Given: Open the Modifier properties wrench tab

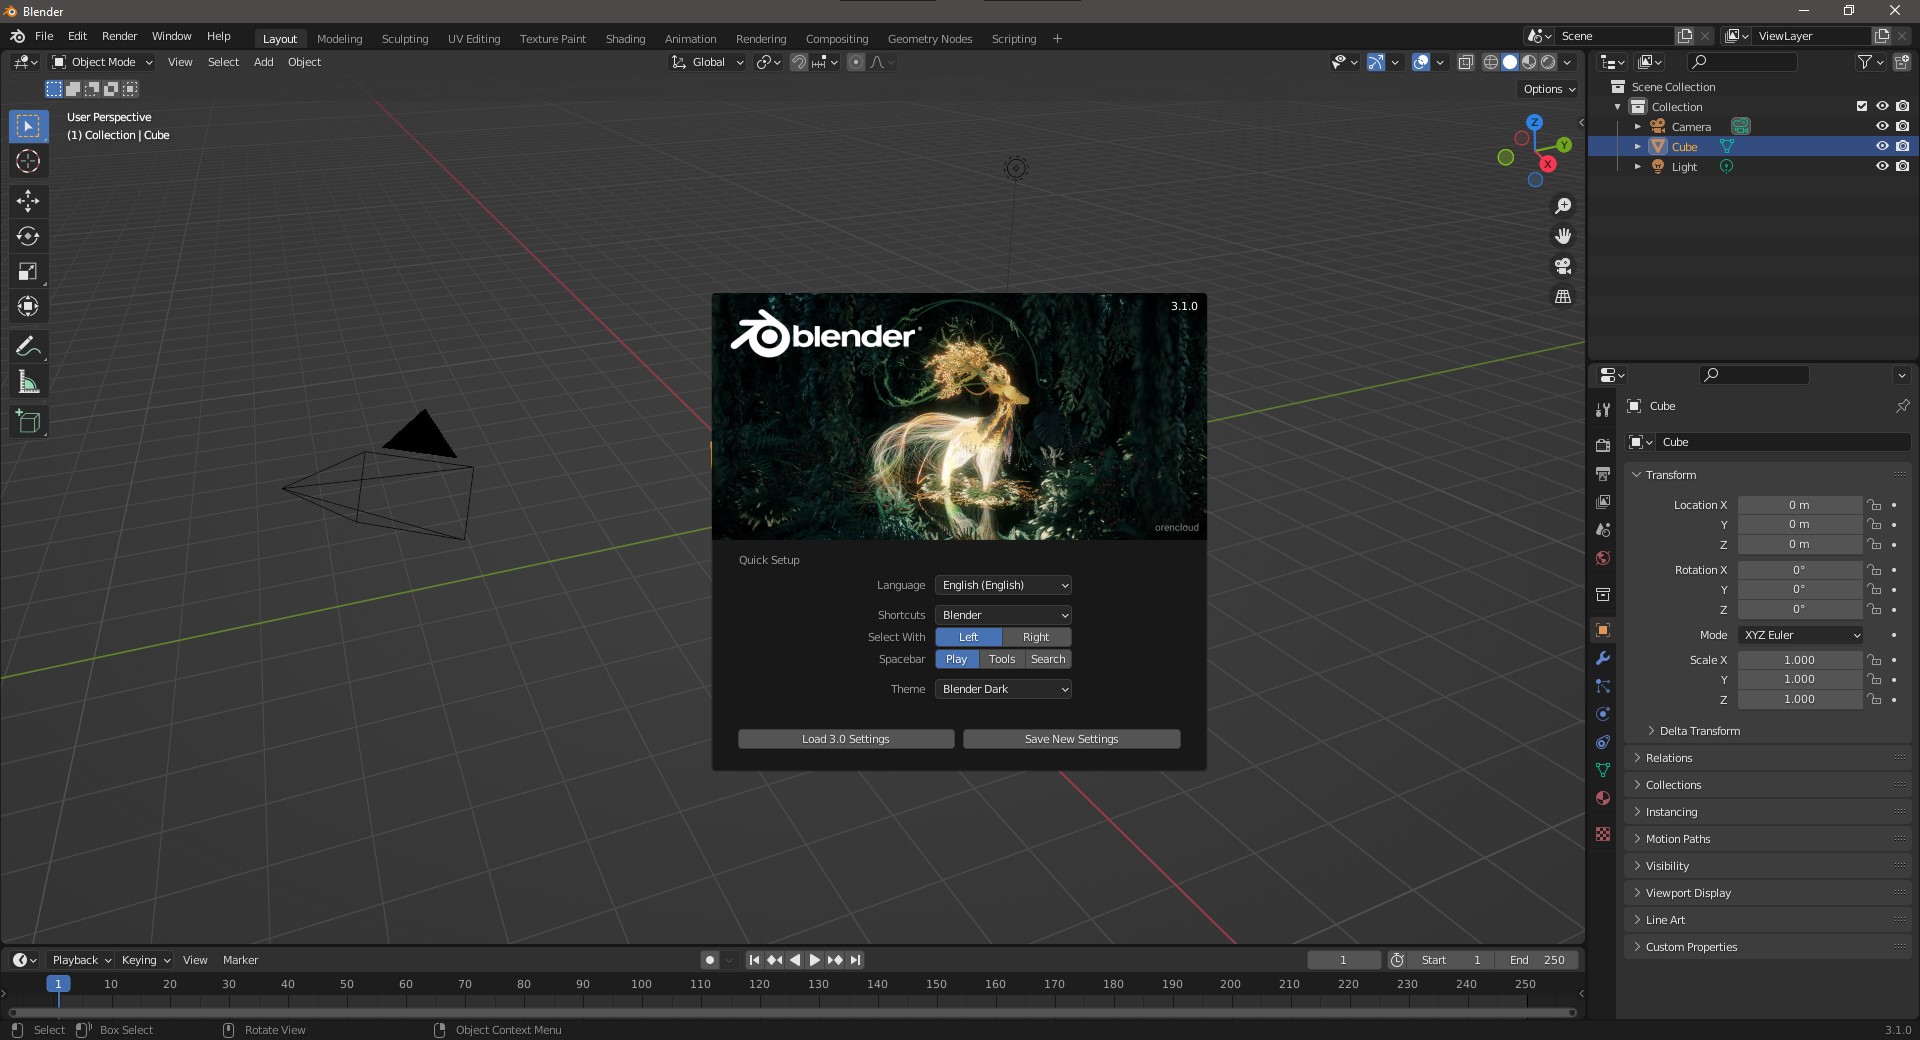Looking at the screenshot, I should [1603, 658].
